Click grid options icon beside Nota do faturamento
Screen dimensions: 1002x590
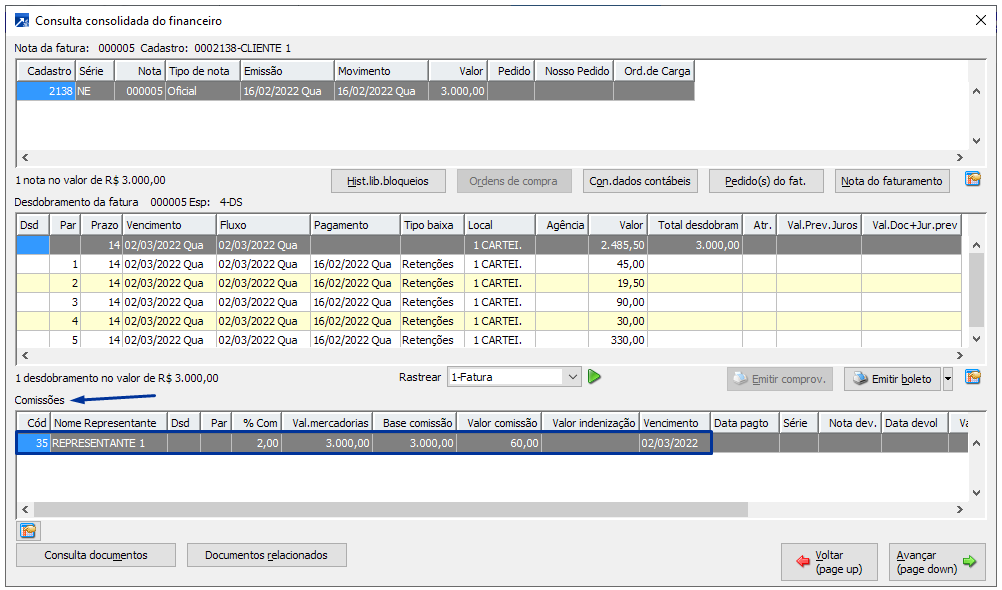click(972, 180)
